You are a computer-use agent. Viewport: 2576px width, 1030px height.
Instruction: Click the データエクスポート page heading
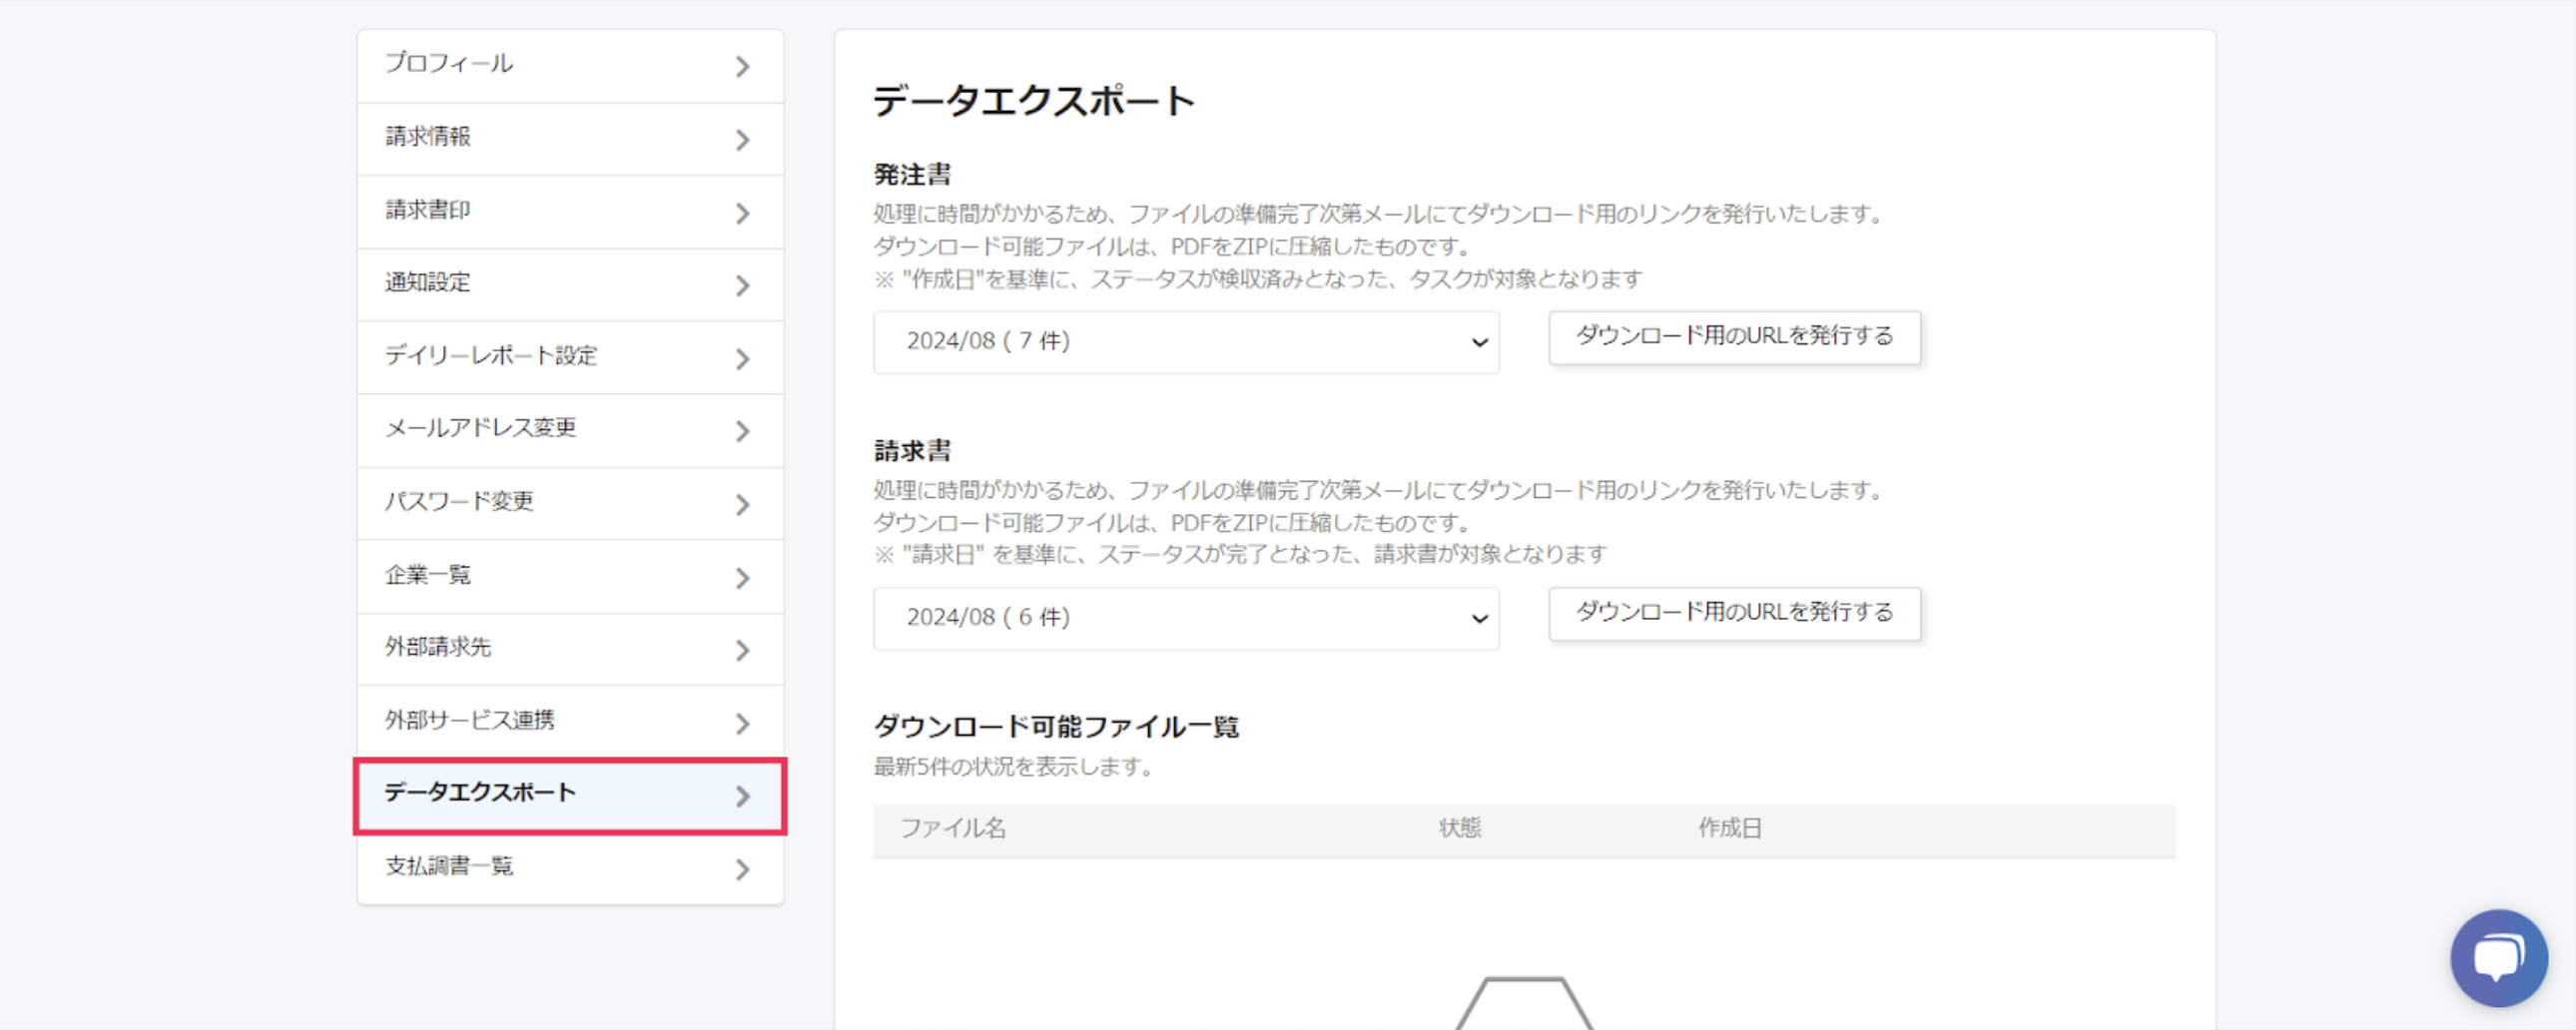click(x=1034, y=101)
